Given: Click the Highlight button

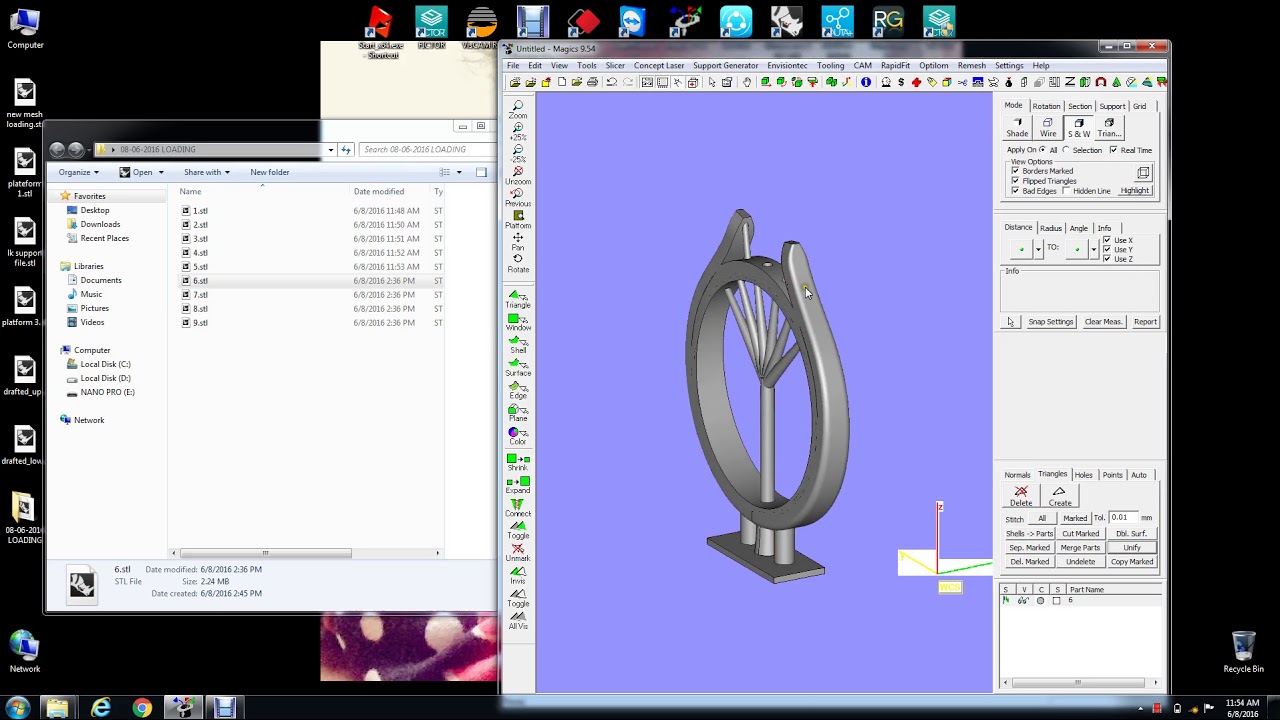Looking at the screenshot, I should tap(1135, 191).
